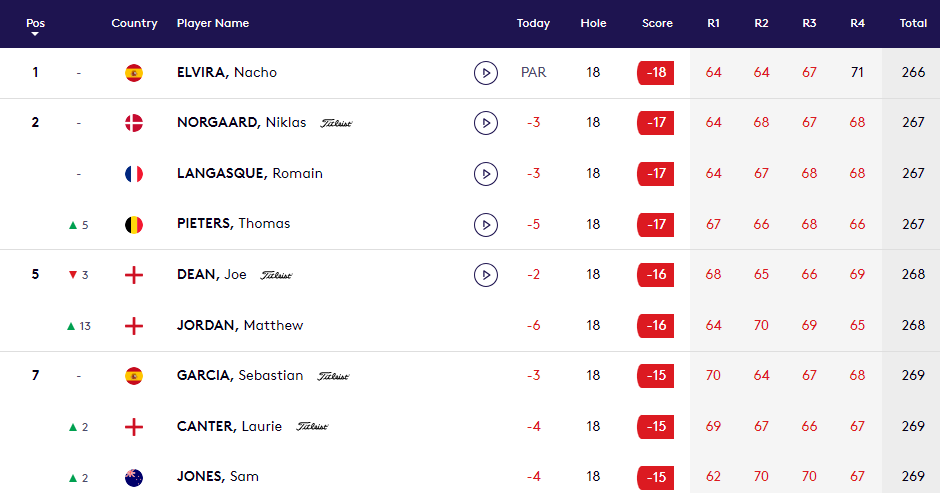This screenshot has height=493, width=940.
Task: Select Sebastian Garcia's name
Action: click(x=240, y=376)
